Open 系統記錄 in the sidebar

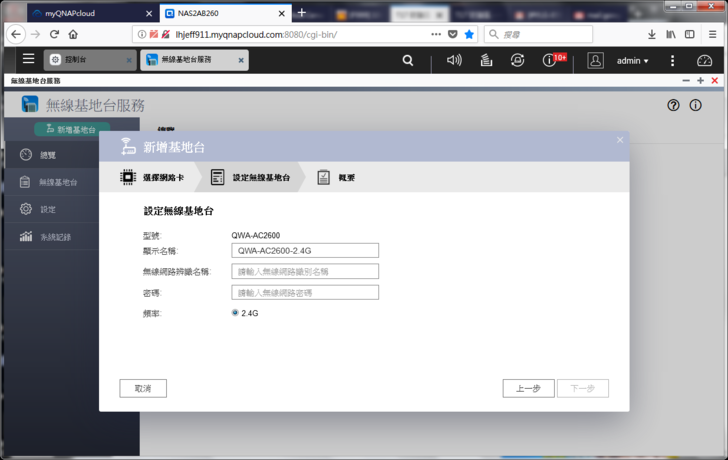pos(51,237)
